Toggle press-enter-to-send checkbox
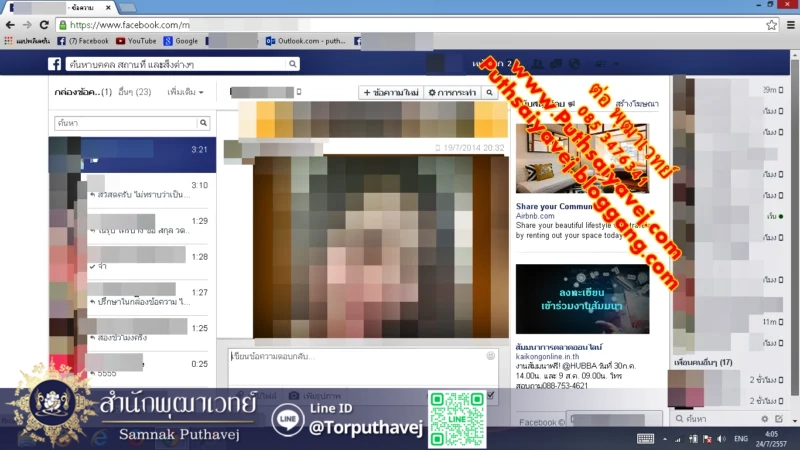This screenshot has height=450, width=800. (490, 396)
